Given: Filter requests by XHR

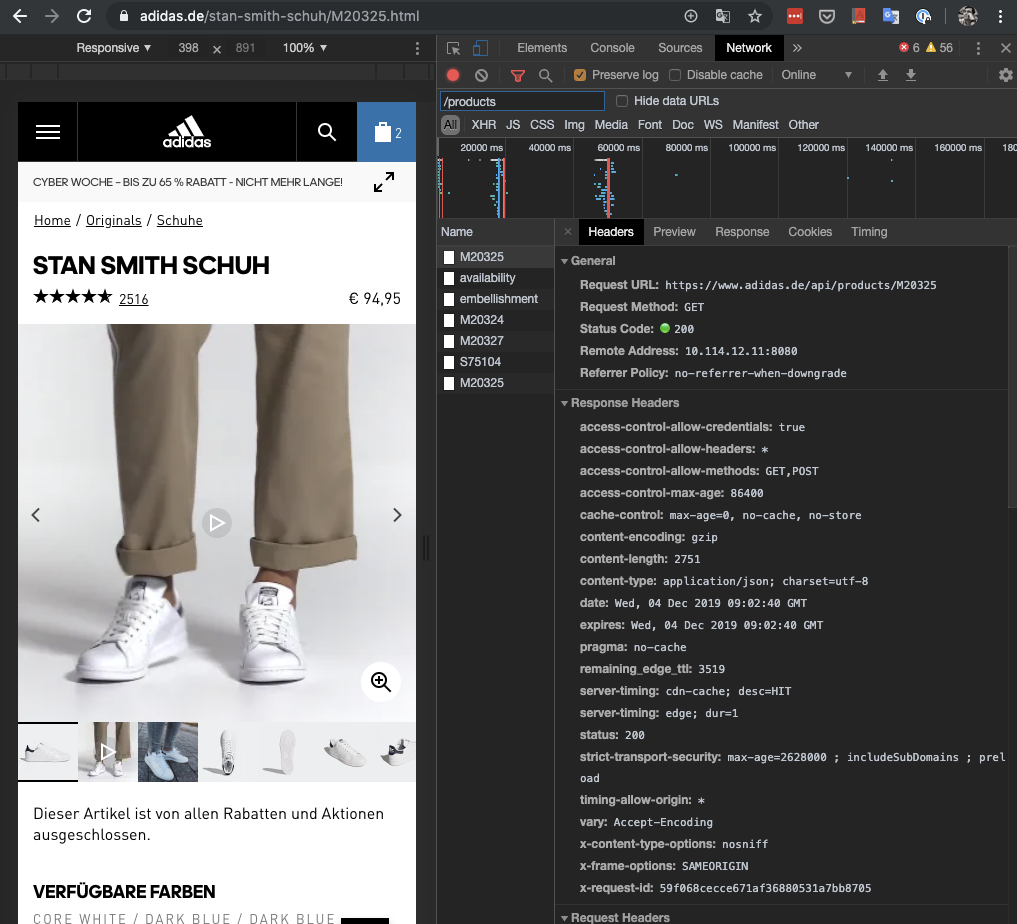Looking at the screenshot, I should pos(483,124).
